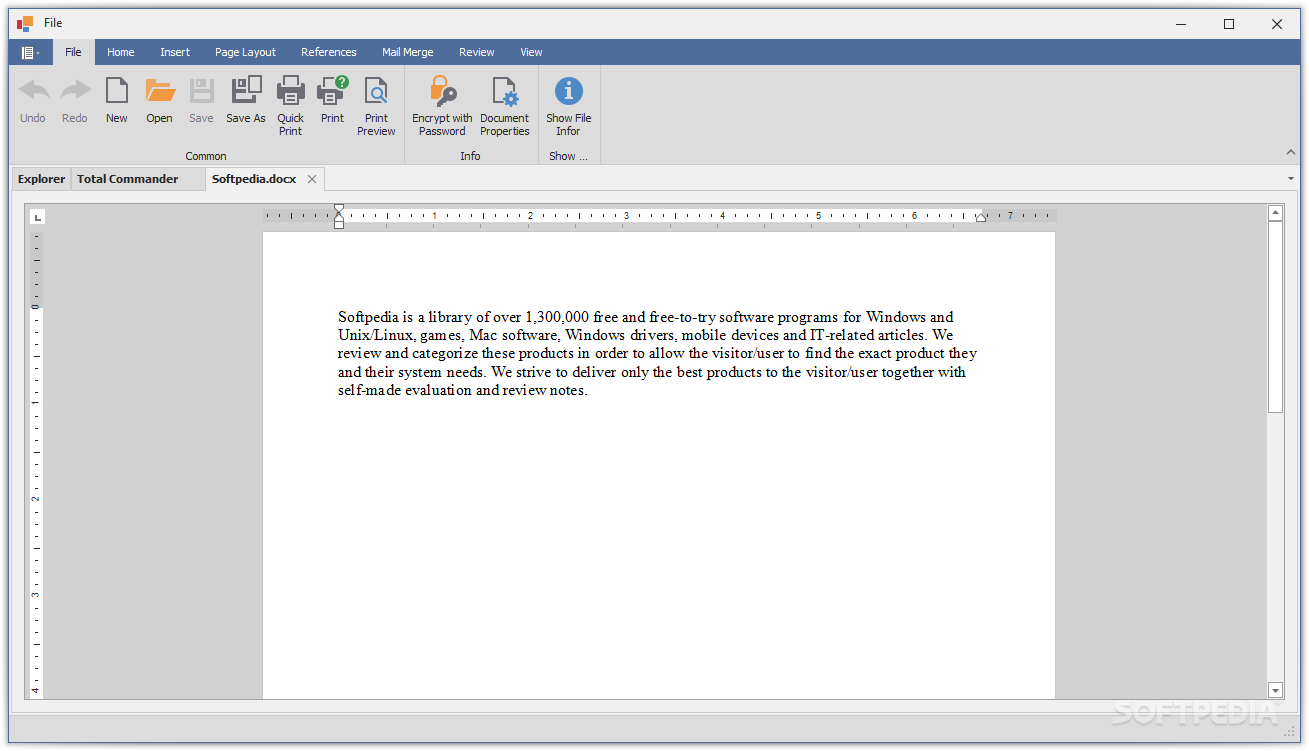Click the first line indent marker on ruler
This screenshot has height=751, width=1309.
click(x=339, y=209)
